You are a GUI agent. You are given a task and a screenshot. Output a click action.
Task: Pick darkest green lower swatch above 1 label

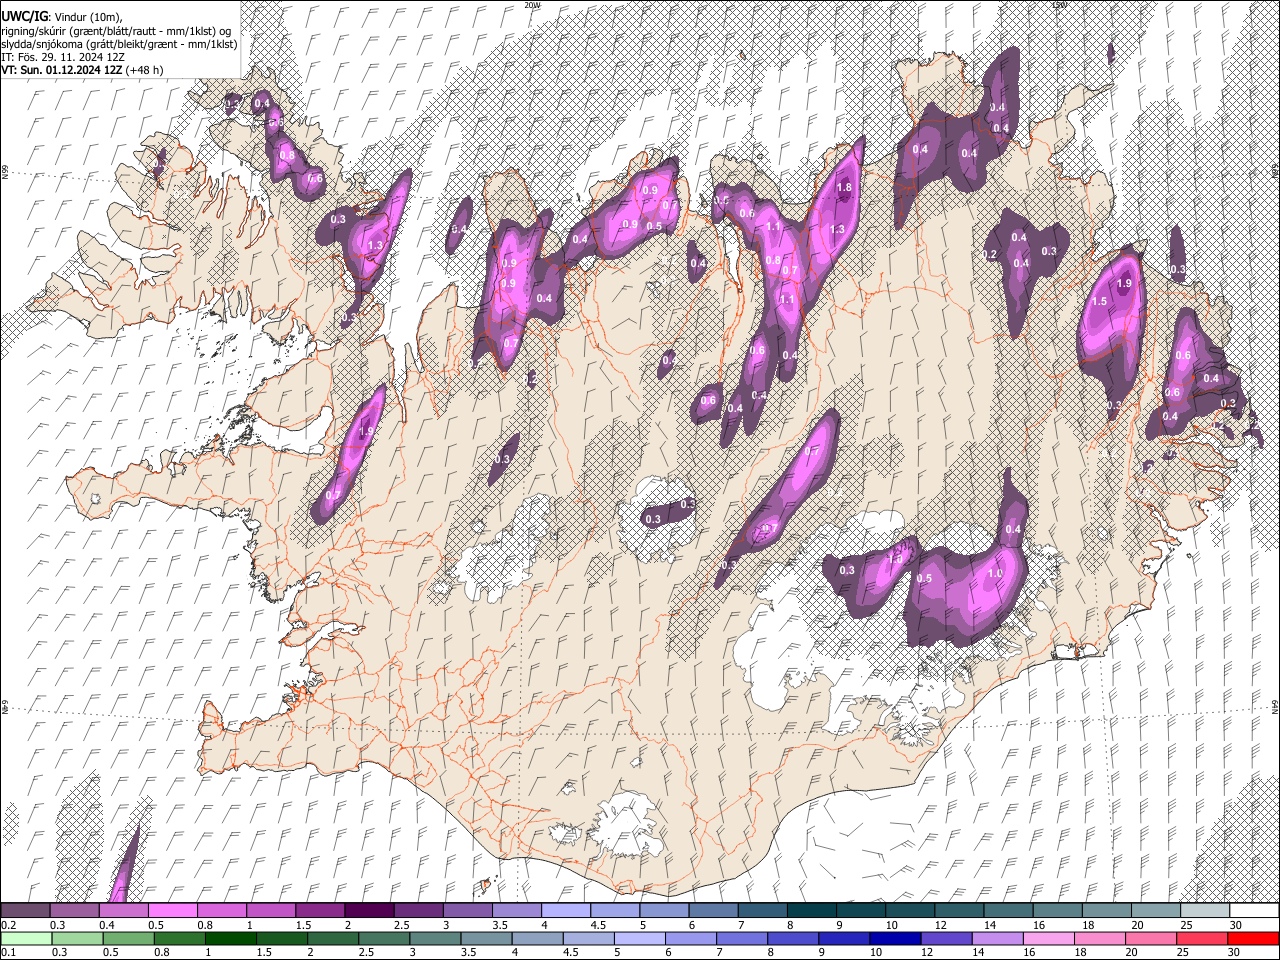[x=230, y=938]
